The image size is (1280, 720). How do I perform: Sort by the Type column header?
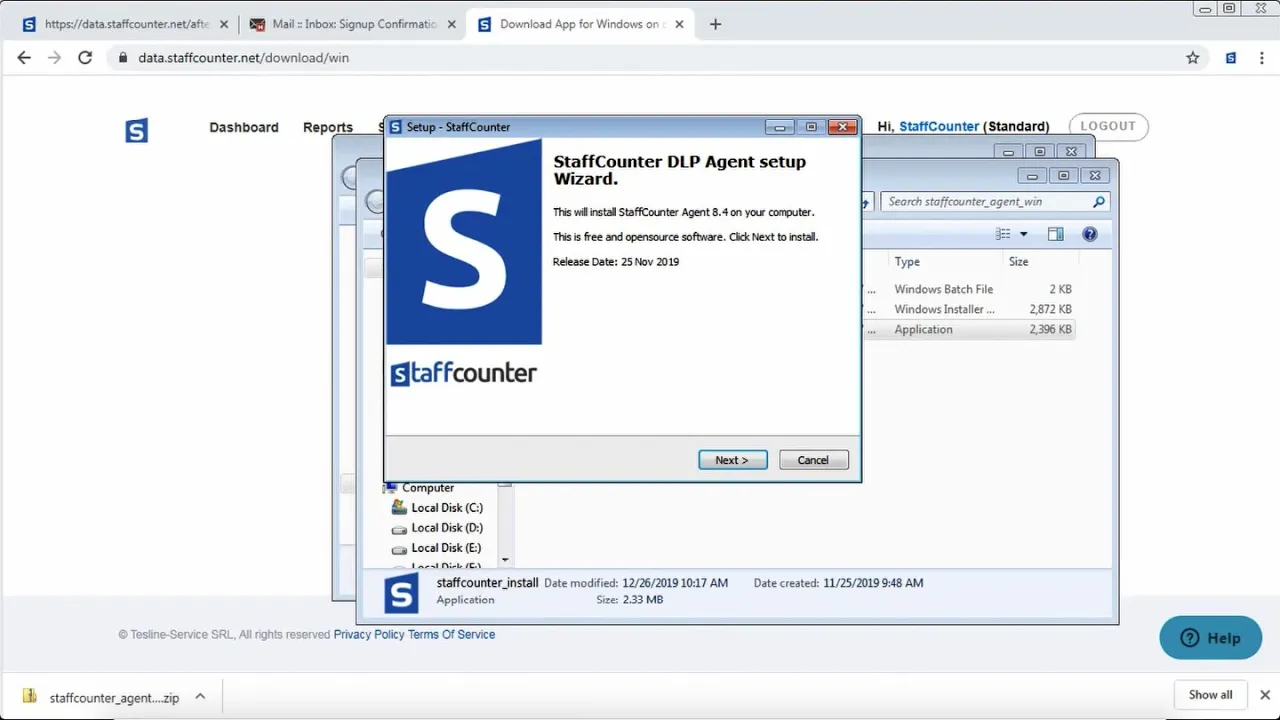[x=907, y=262]
